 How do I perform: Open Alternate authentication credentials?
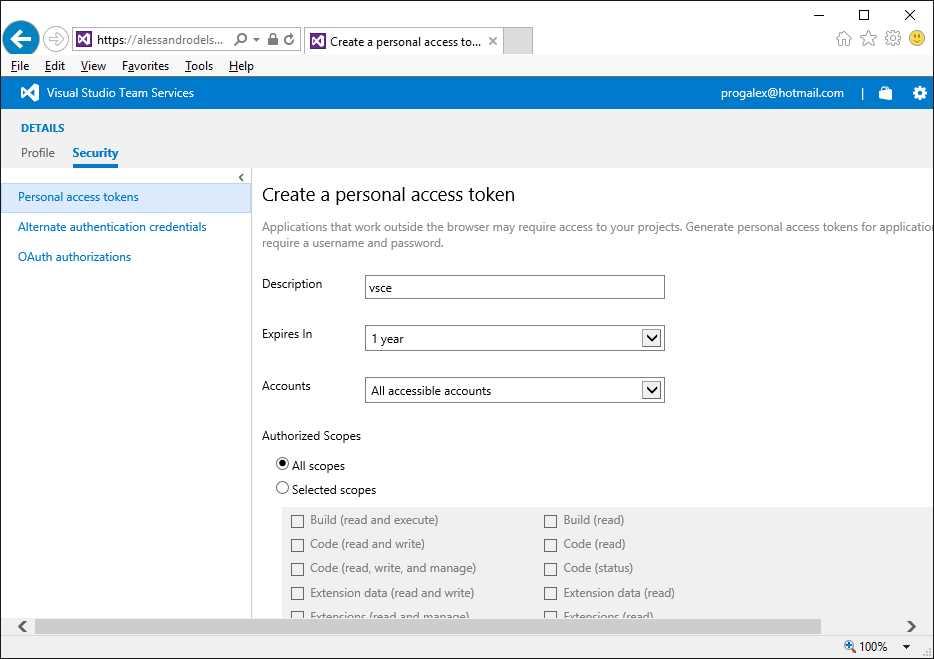coord(111,227)
